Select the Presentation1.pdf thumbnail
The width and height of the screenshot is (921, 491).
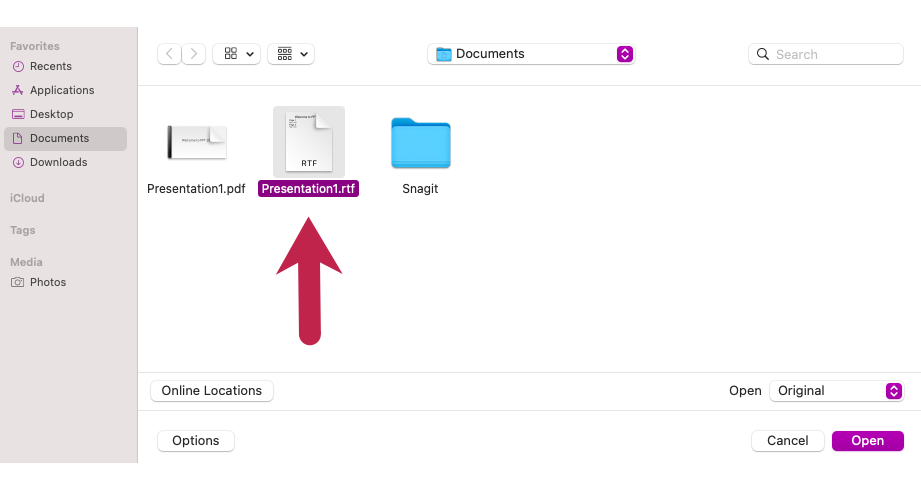197,143
